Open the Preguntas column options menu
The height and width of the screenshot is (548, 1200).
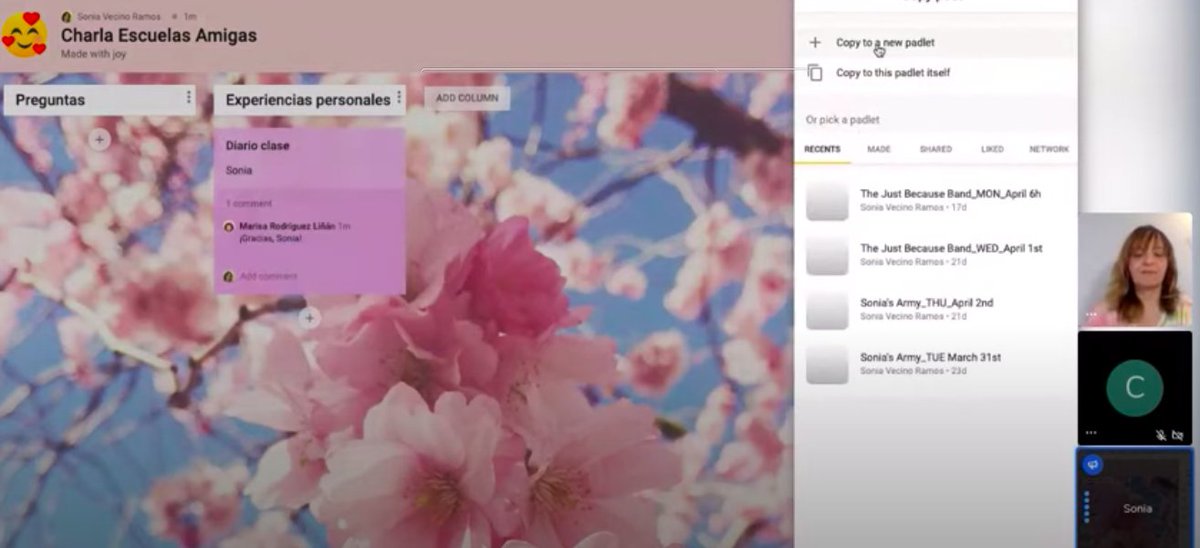click(189, 98)
